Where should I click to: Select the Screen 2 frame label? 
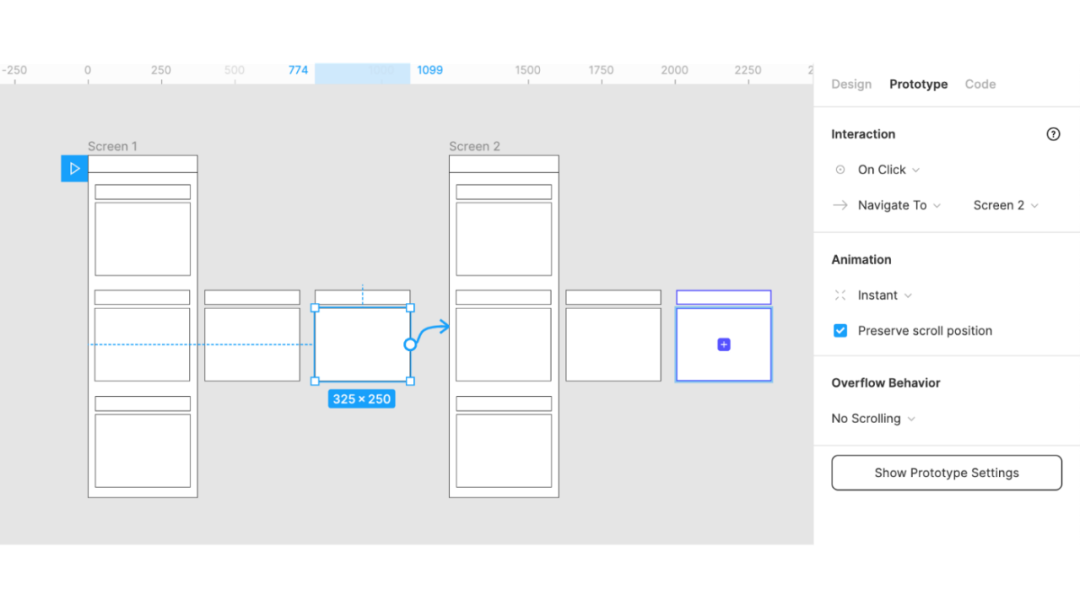(x=475, y=146)
